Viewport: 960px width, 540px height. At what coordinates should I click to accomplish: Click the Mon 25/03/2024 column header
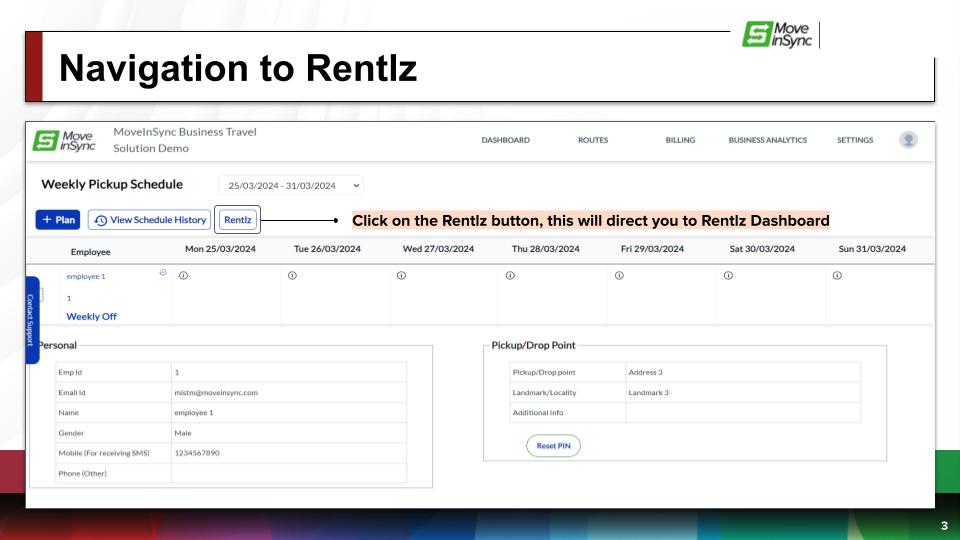coord(220,249)
